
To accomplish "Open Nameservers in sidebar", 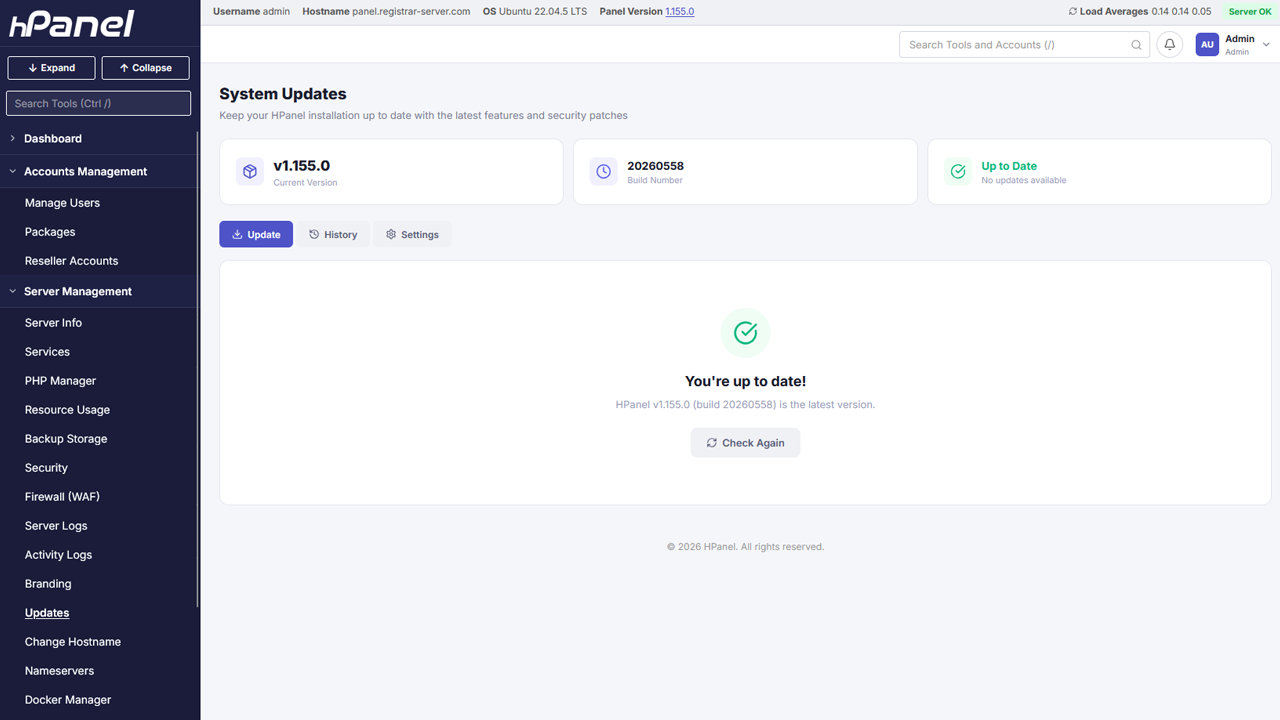I will coord(59,671).
